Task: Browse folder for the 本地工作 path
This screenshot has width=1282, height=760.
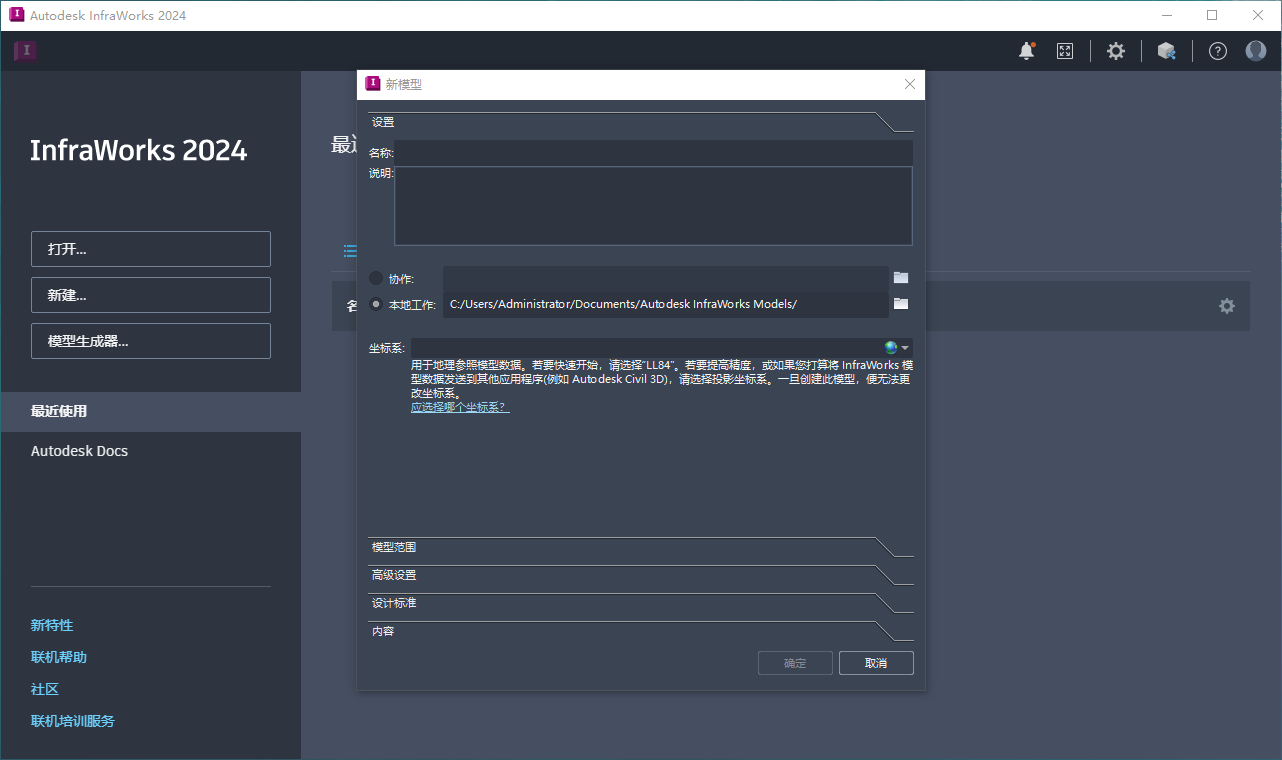Action: (901, 304)
